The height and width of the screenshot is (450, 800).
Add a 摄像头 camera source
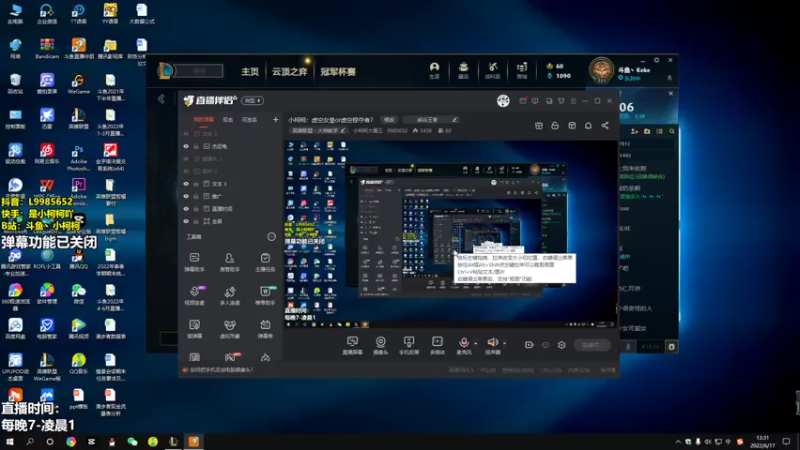[381, 345]
